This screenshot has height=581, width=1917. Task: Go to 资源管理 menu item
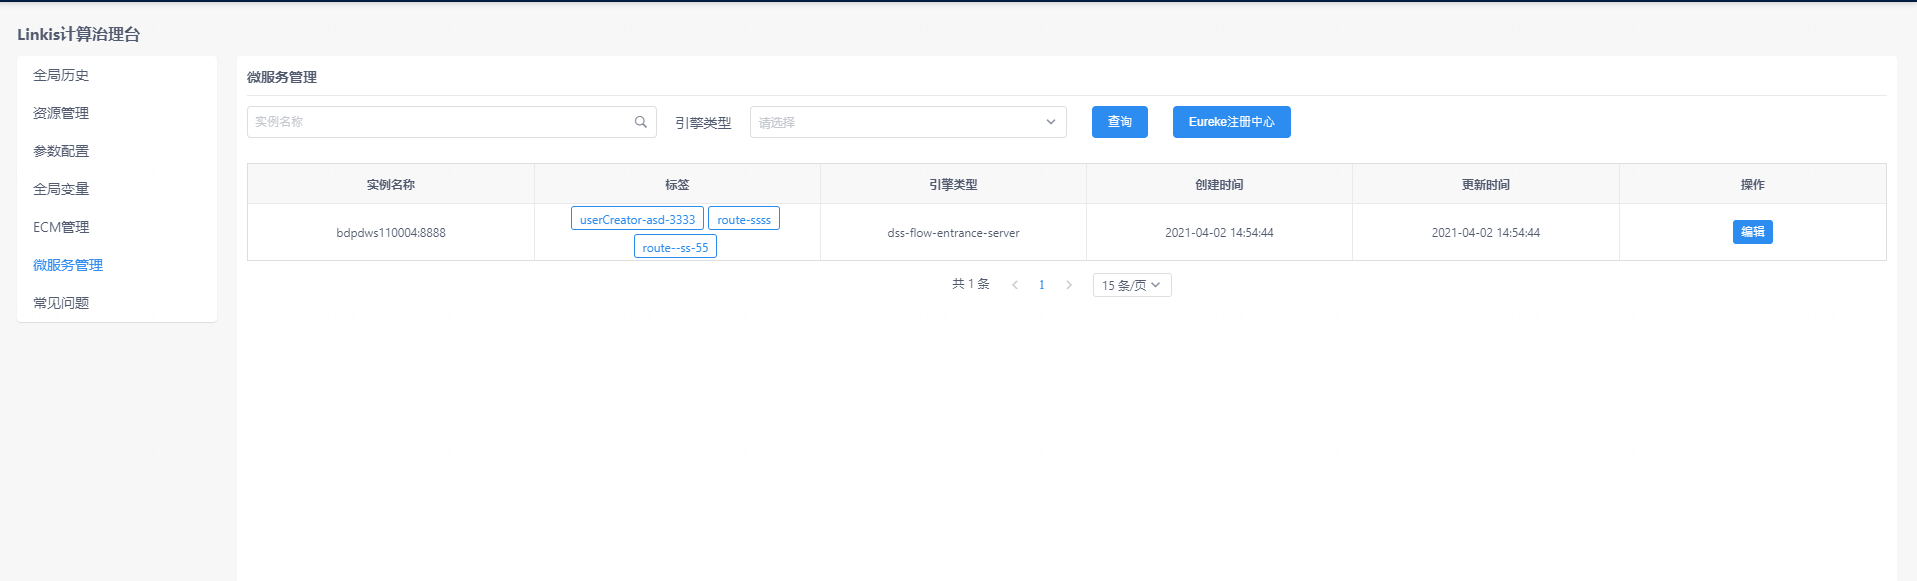tap(61, 113)
